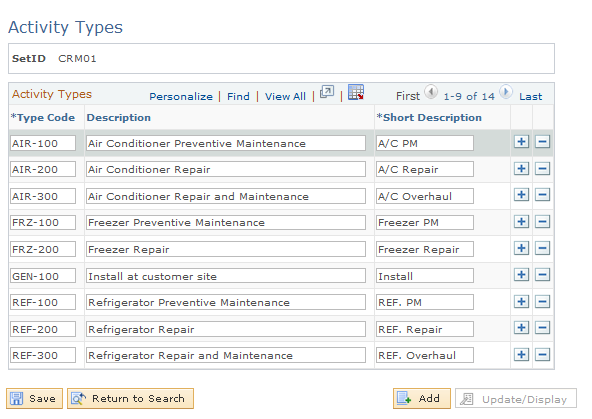This screenshot has width=592, height=419.
Task: Delete the AIR-100 row
Action: (542, 142)
